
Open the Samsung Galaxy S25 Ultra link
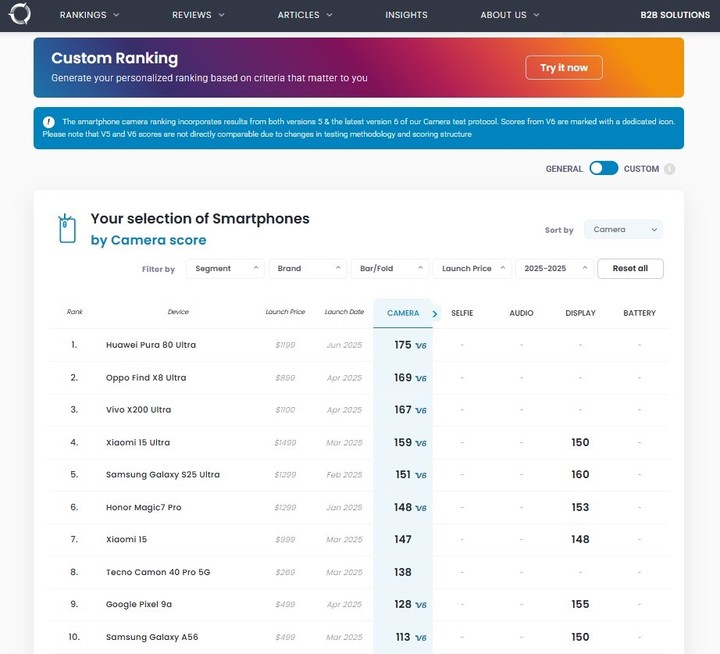click(x=163, y=475)
